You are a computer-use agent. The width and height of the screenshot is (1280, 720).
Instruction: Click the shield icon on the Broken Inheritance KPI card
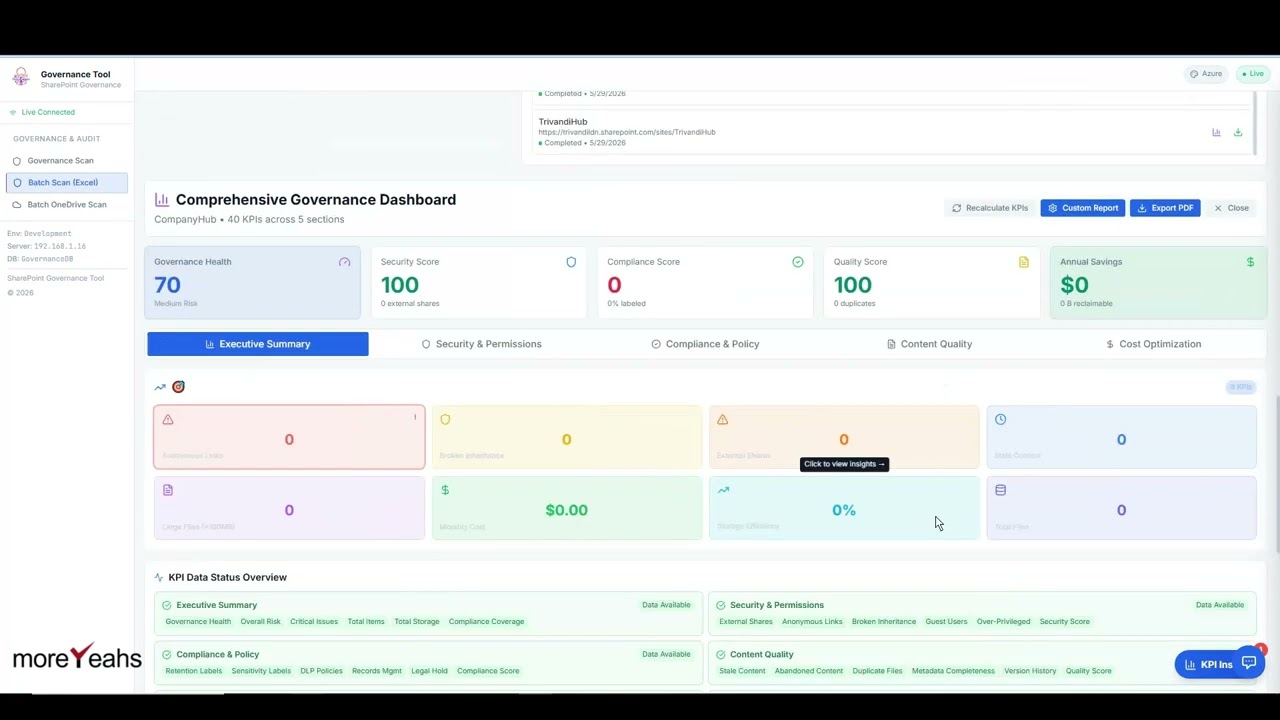[x=445, y=420]
